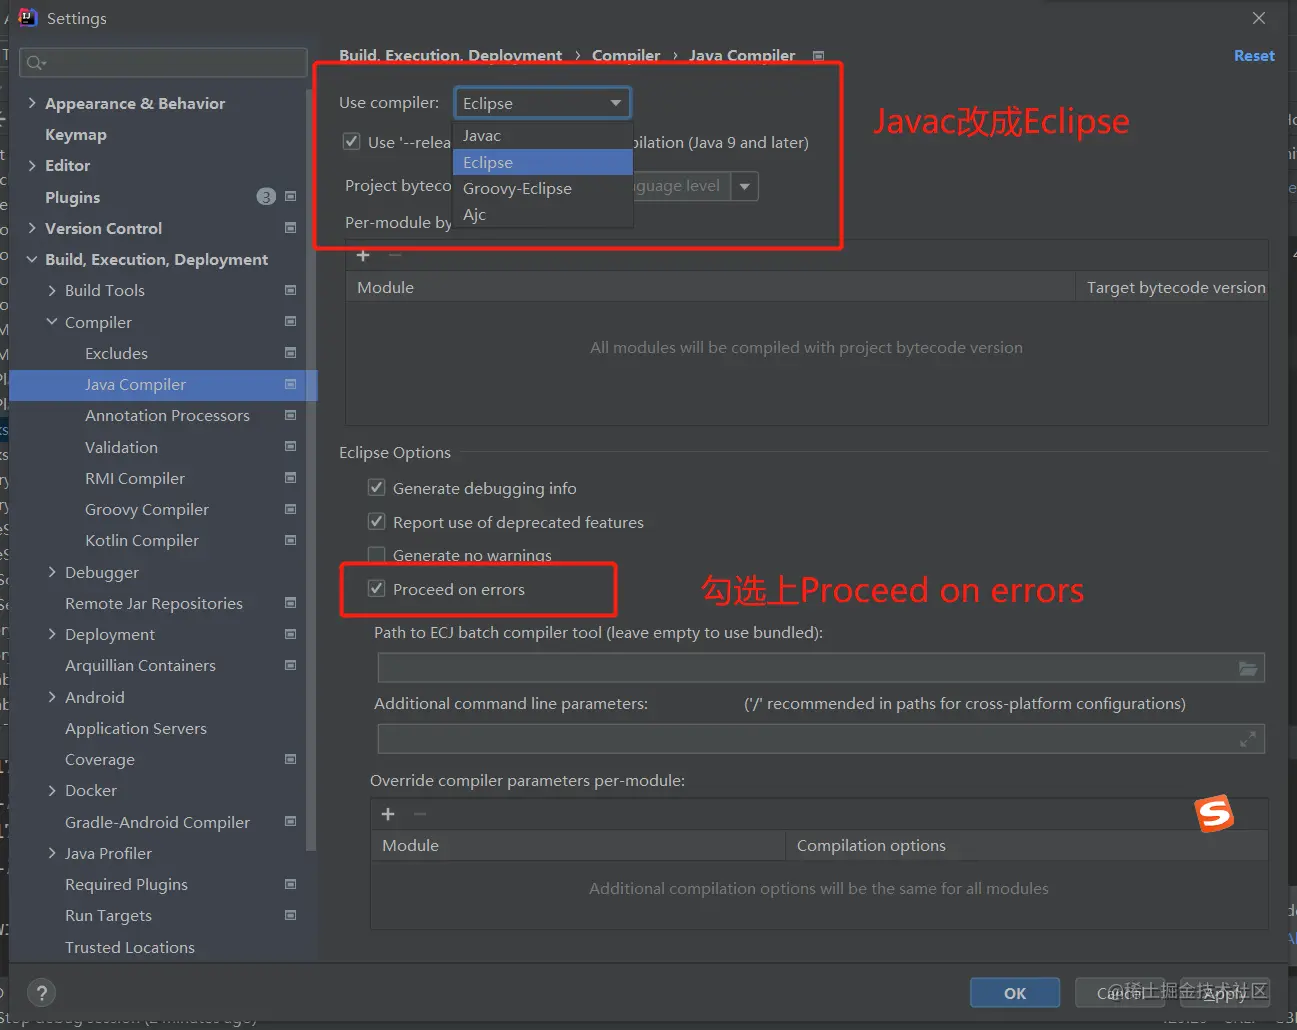Choose Eclipse from the compiler list
Viewport: 1297px width, 1030px height.
(x=543, y=162)
